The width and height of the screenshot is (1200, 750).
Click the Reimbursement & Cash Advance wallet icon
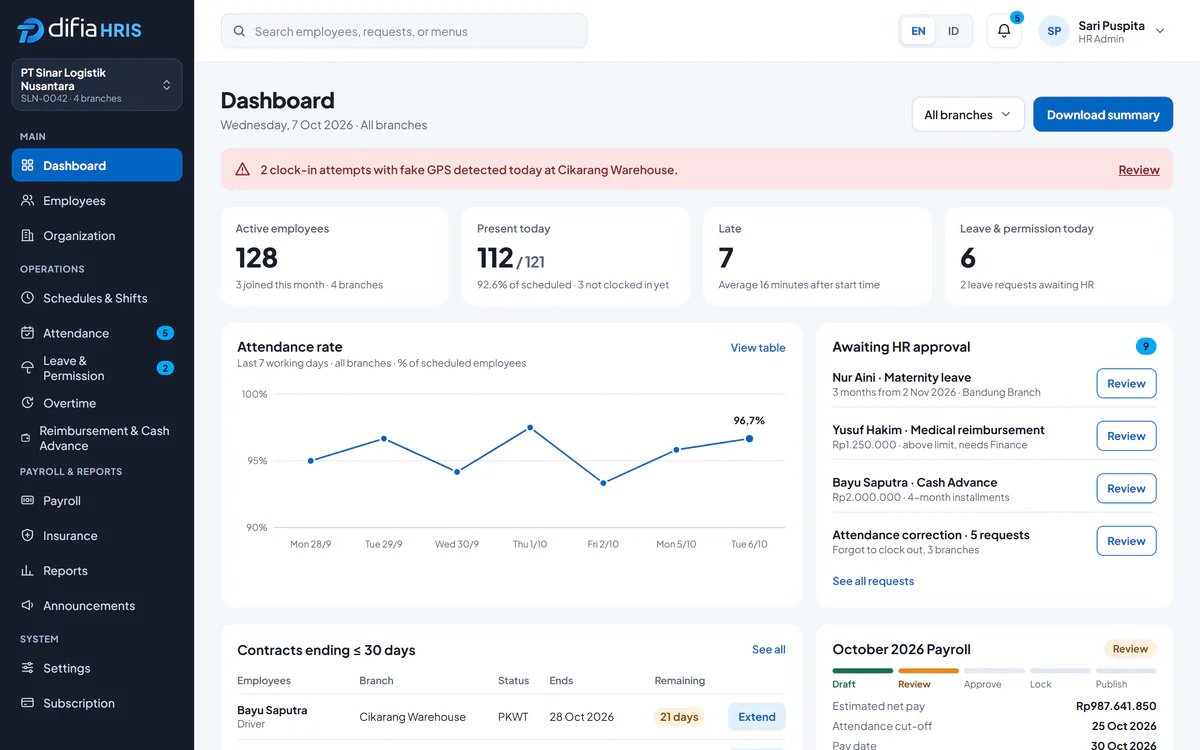click(x=26, y=438)
